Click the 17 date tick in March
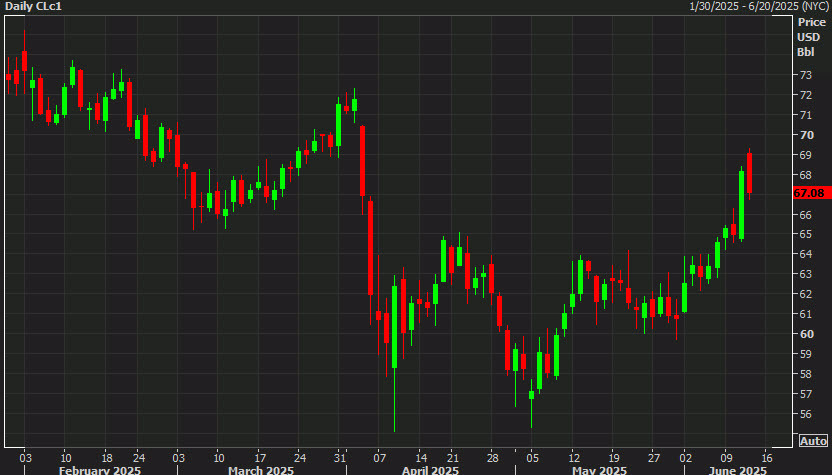Viewport: 832px width, 475px height. click(x=260, y=457)
